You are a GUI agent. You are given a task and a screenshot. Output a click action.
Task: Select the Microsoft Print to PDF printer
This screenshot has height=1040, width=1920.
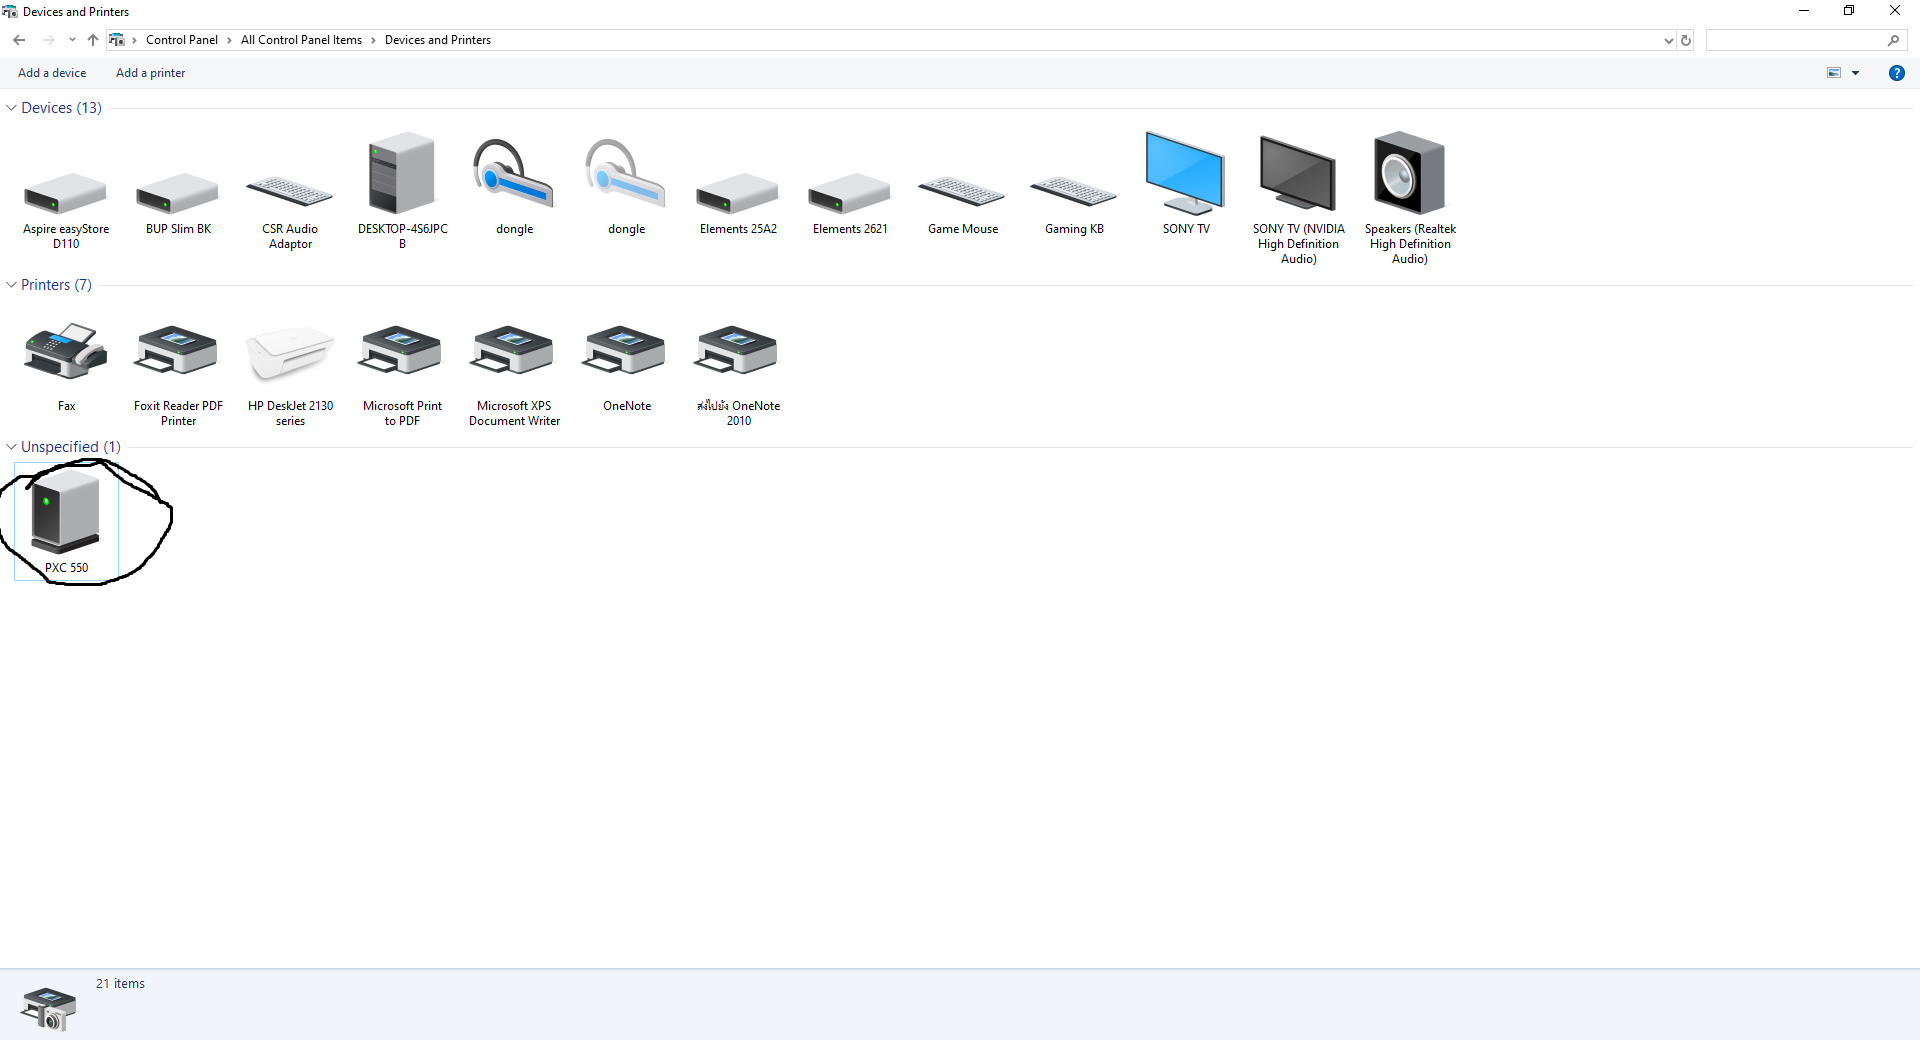402,351
